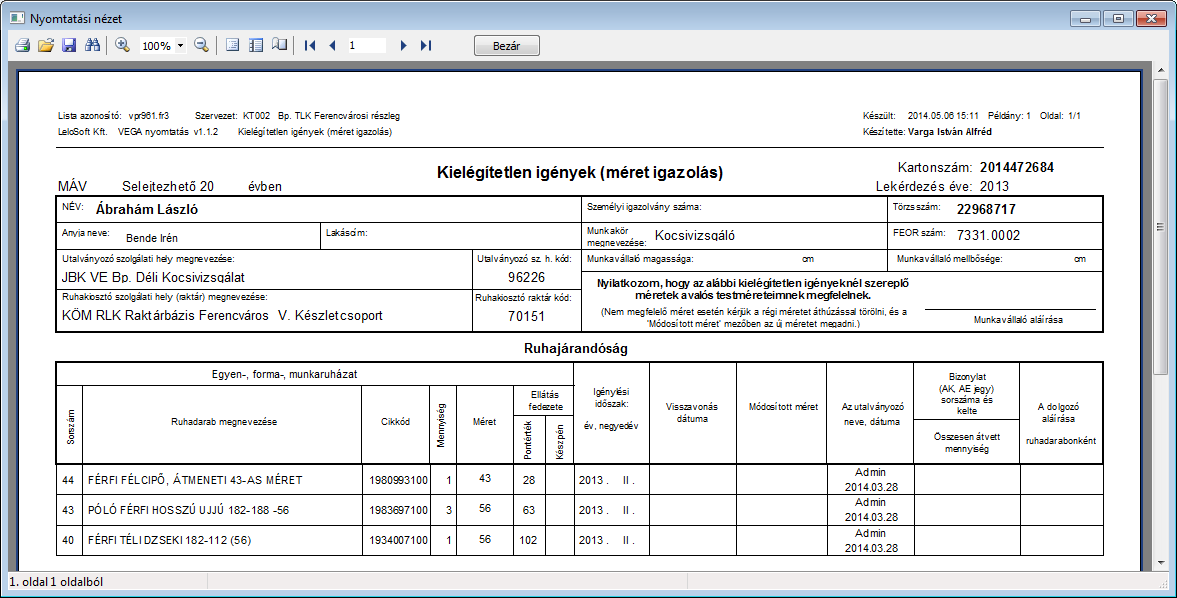Image resolution: width=1177 pixels, height=598 pixels.
Task: Click the vertical scrollbar of the preview
Action: pyautogui.click(x=1160, y=315)
